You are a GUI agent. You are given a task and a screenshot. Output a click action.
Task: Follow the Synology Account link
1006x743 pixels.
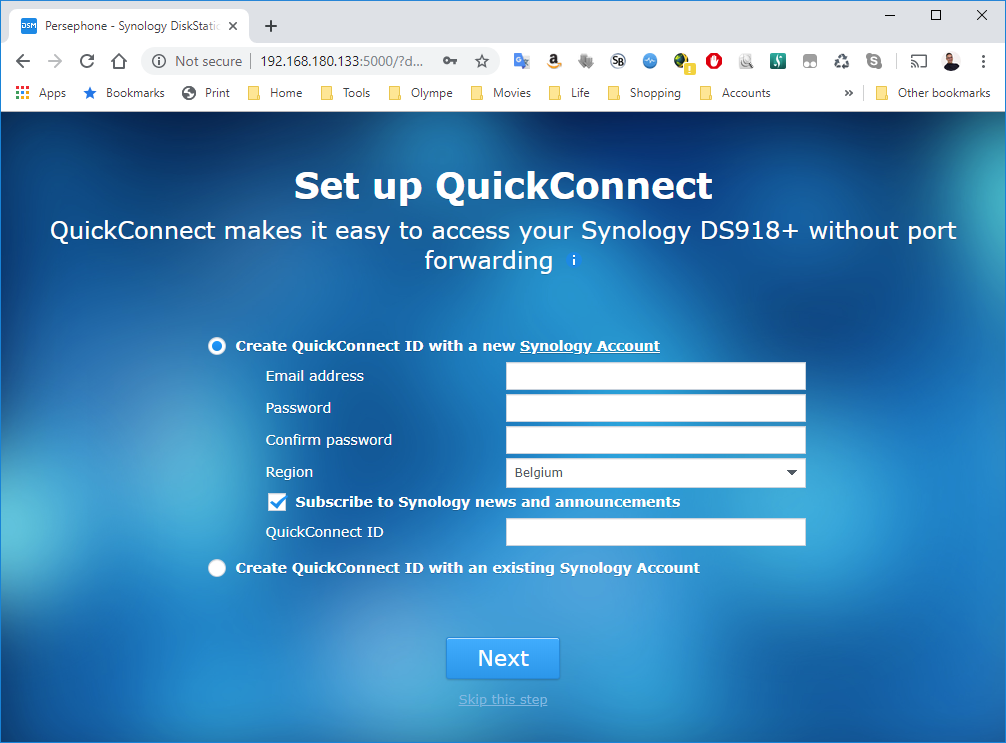click(x=590, y=346)
